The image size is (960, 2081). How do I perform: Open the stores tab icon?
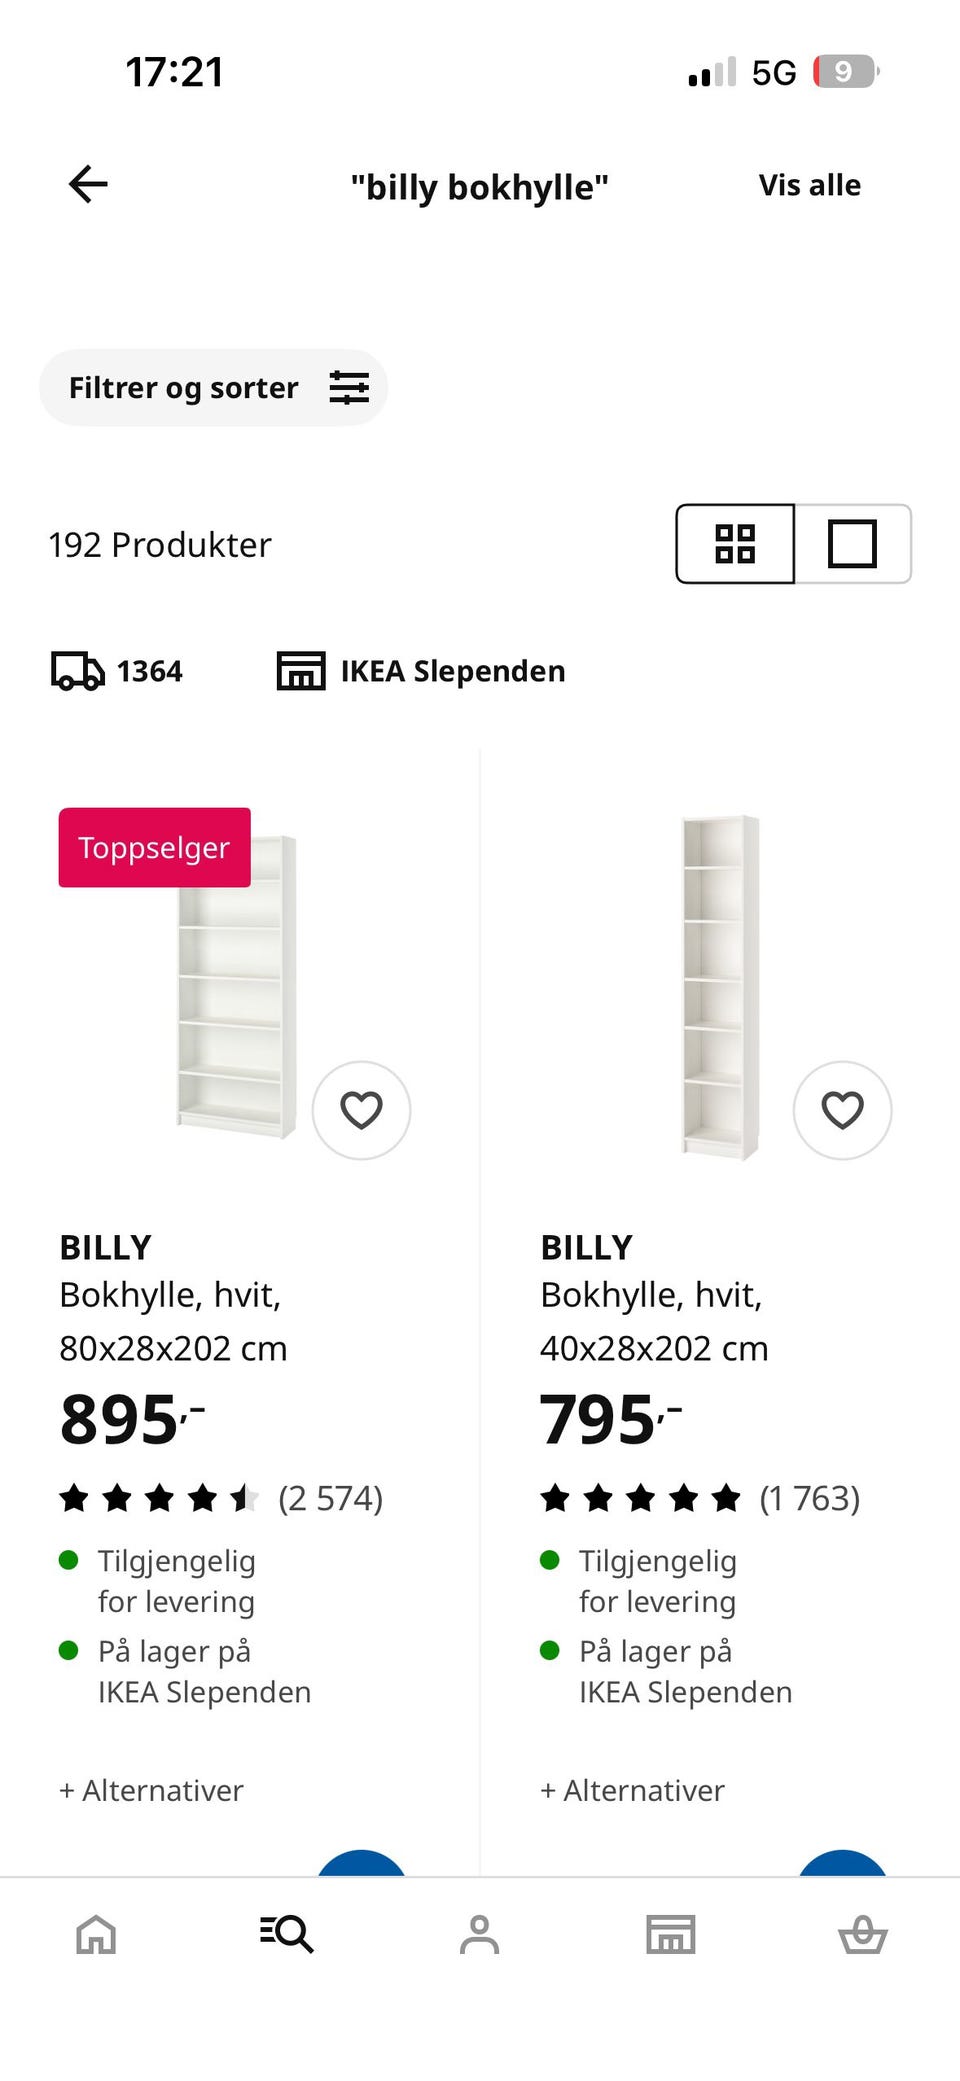click(x=670, y=1934)
